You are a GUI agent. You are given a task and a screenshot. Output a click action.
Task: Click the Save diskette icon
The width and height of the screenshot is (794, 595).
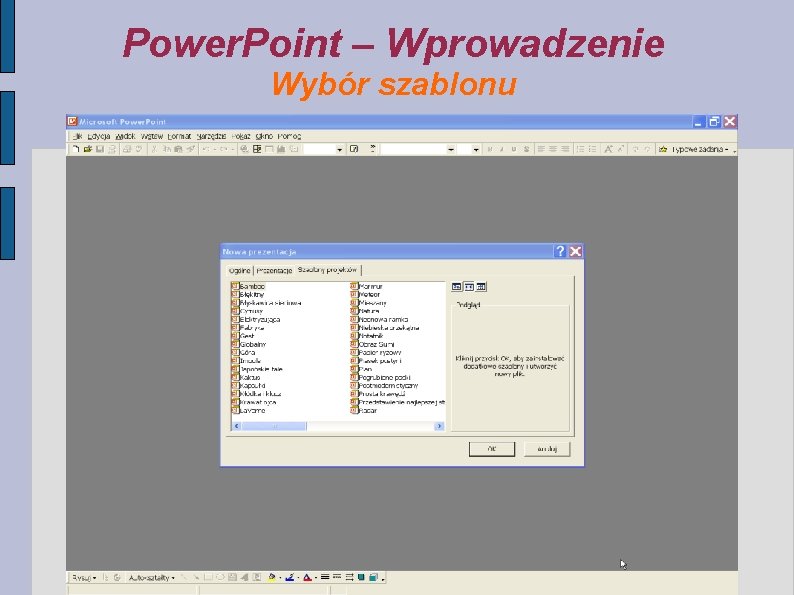click(x=100, y=149)
